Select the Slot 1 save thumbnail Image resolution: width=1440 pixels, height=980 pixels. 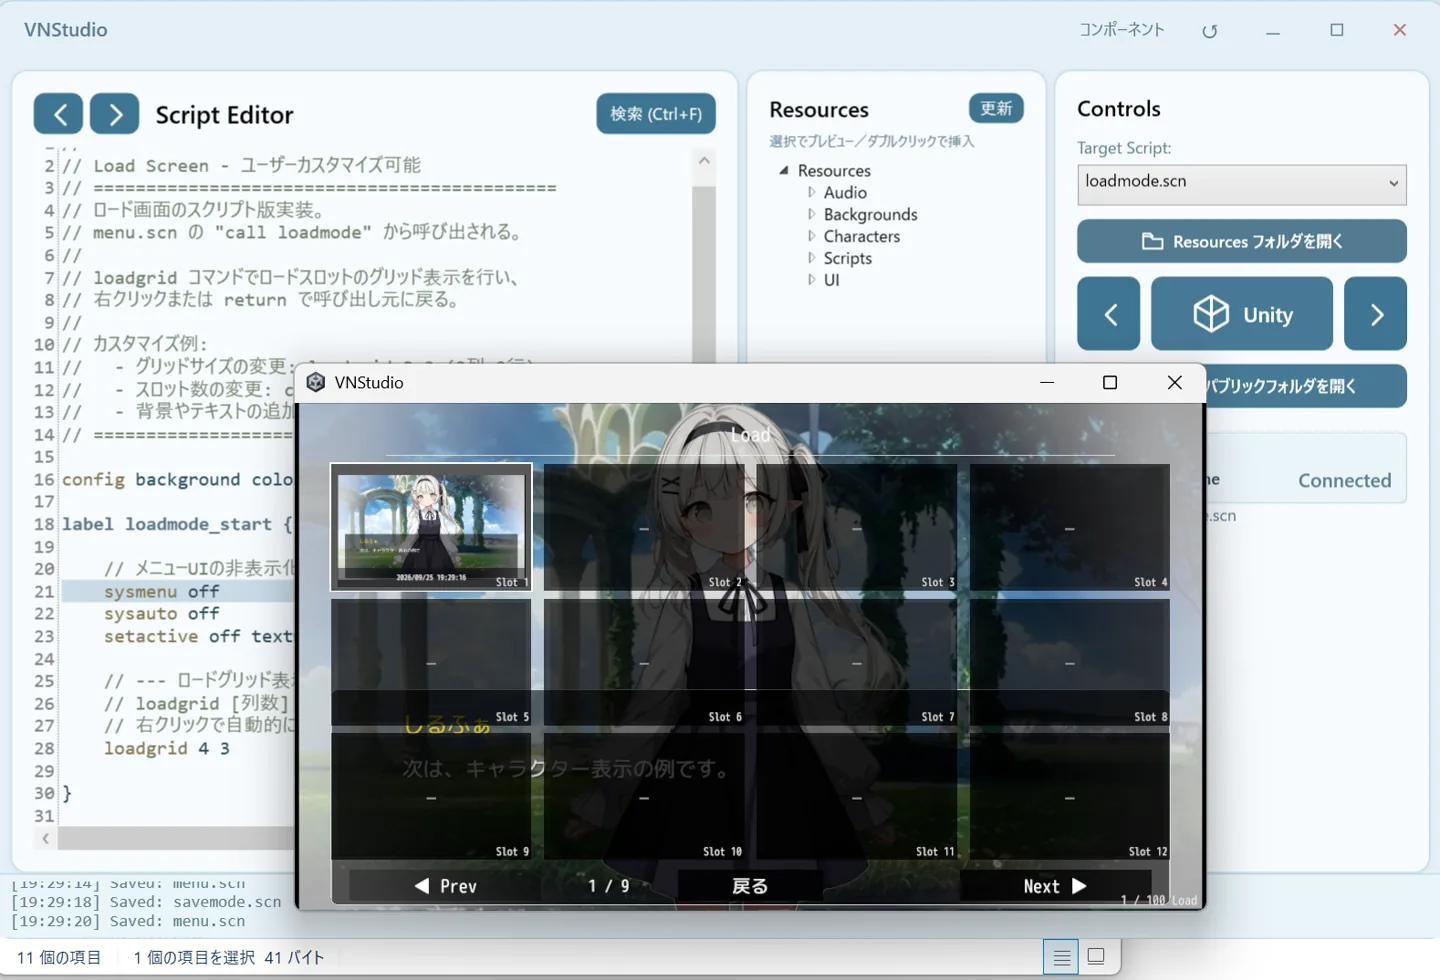tap(431, 527)
